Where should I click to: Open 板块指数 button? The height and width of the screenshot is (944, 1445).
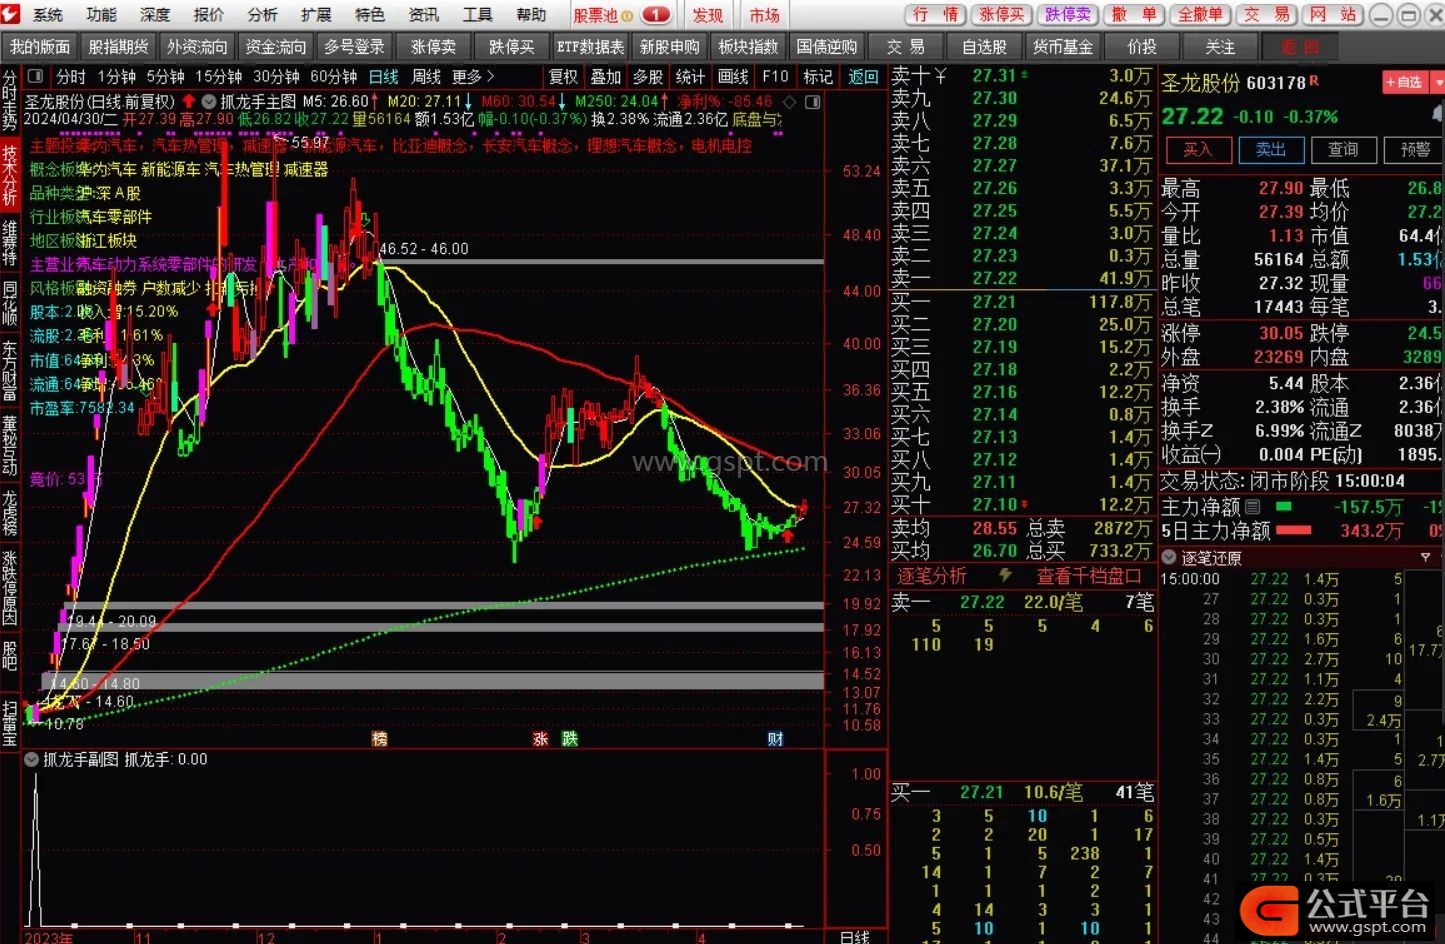748,47
